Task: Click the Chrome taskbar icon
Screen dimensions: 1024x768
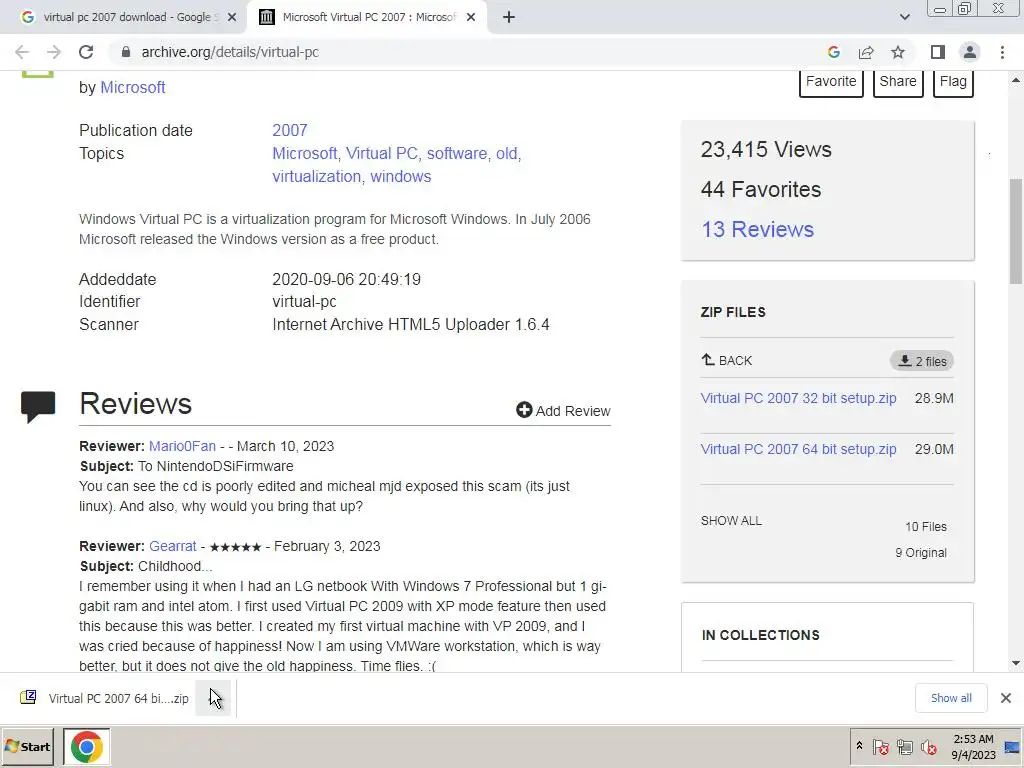Action: click(87, 746)
